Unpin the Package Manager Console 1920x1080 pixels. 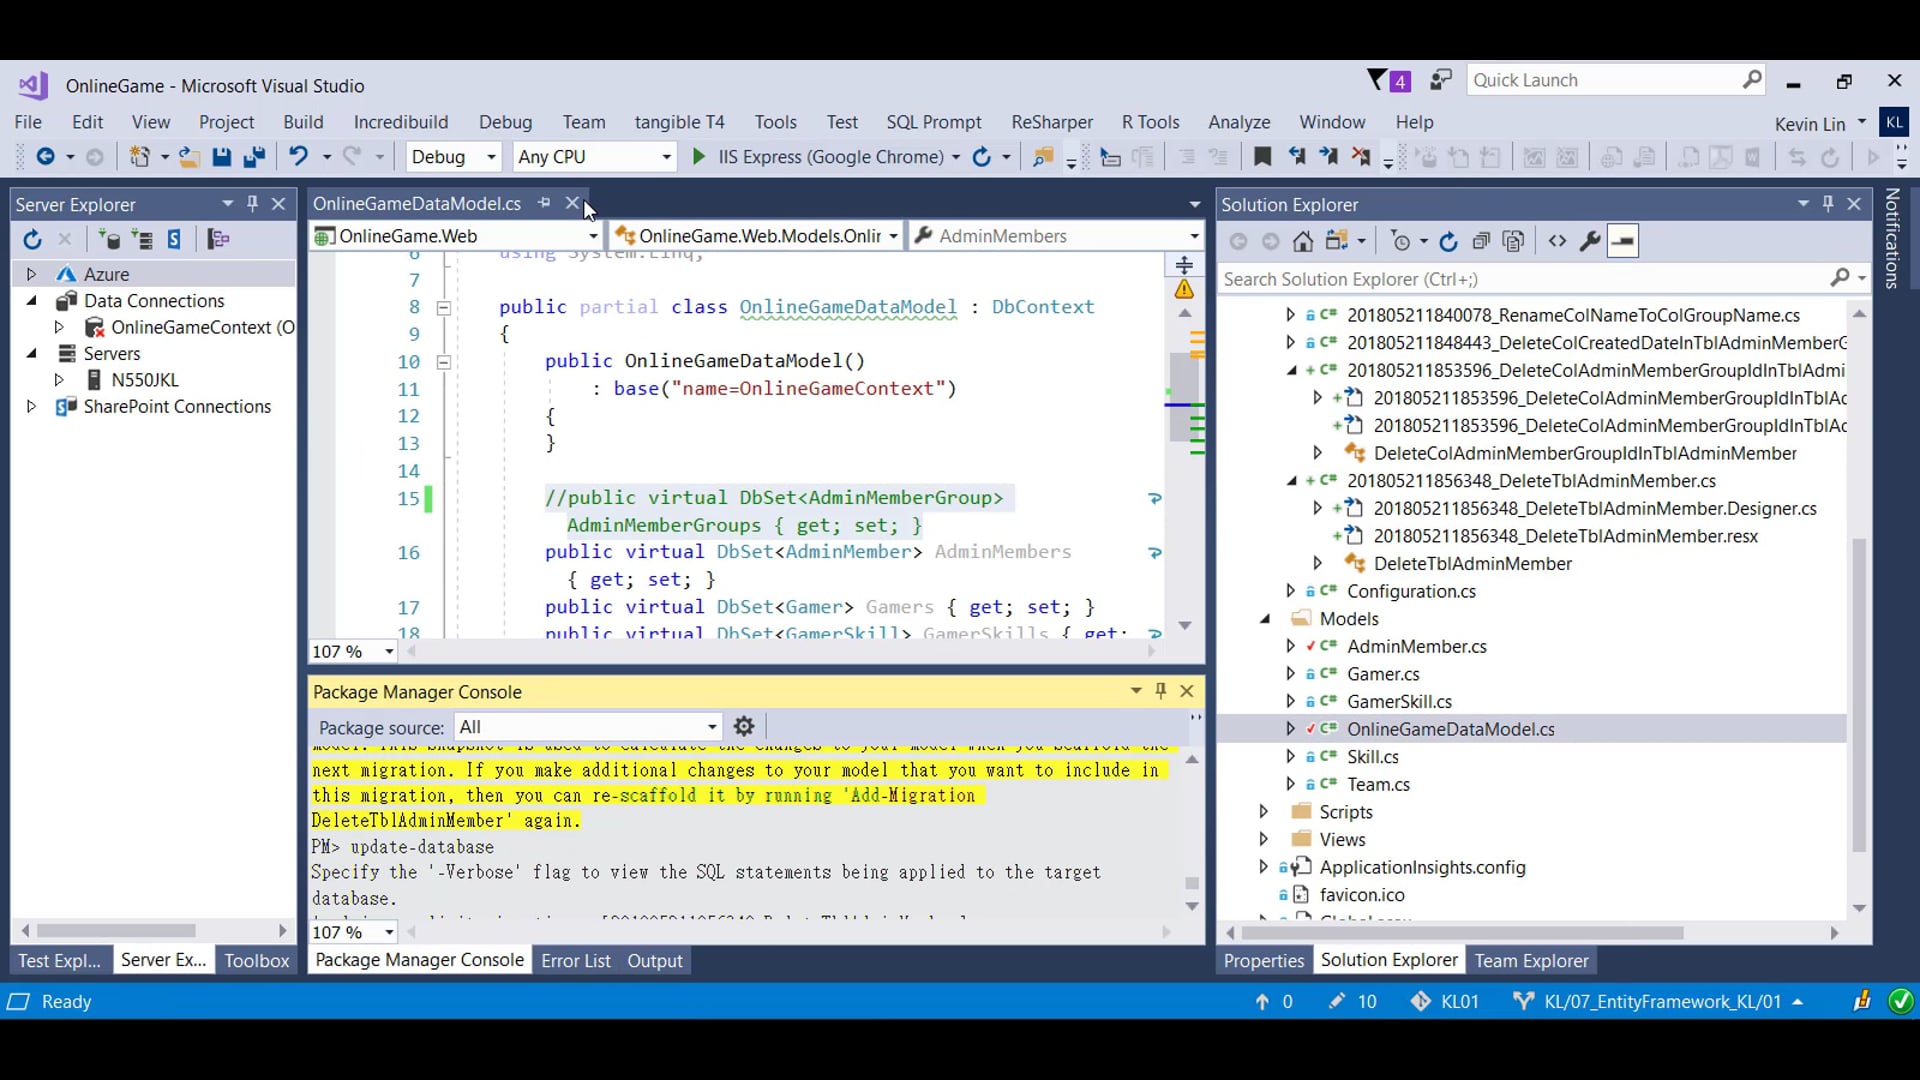coord(1161,691)
